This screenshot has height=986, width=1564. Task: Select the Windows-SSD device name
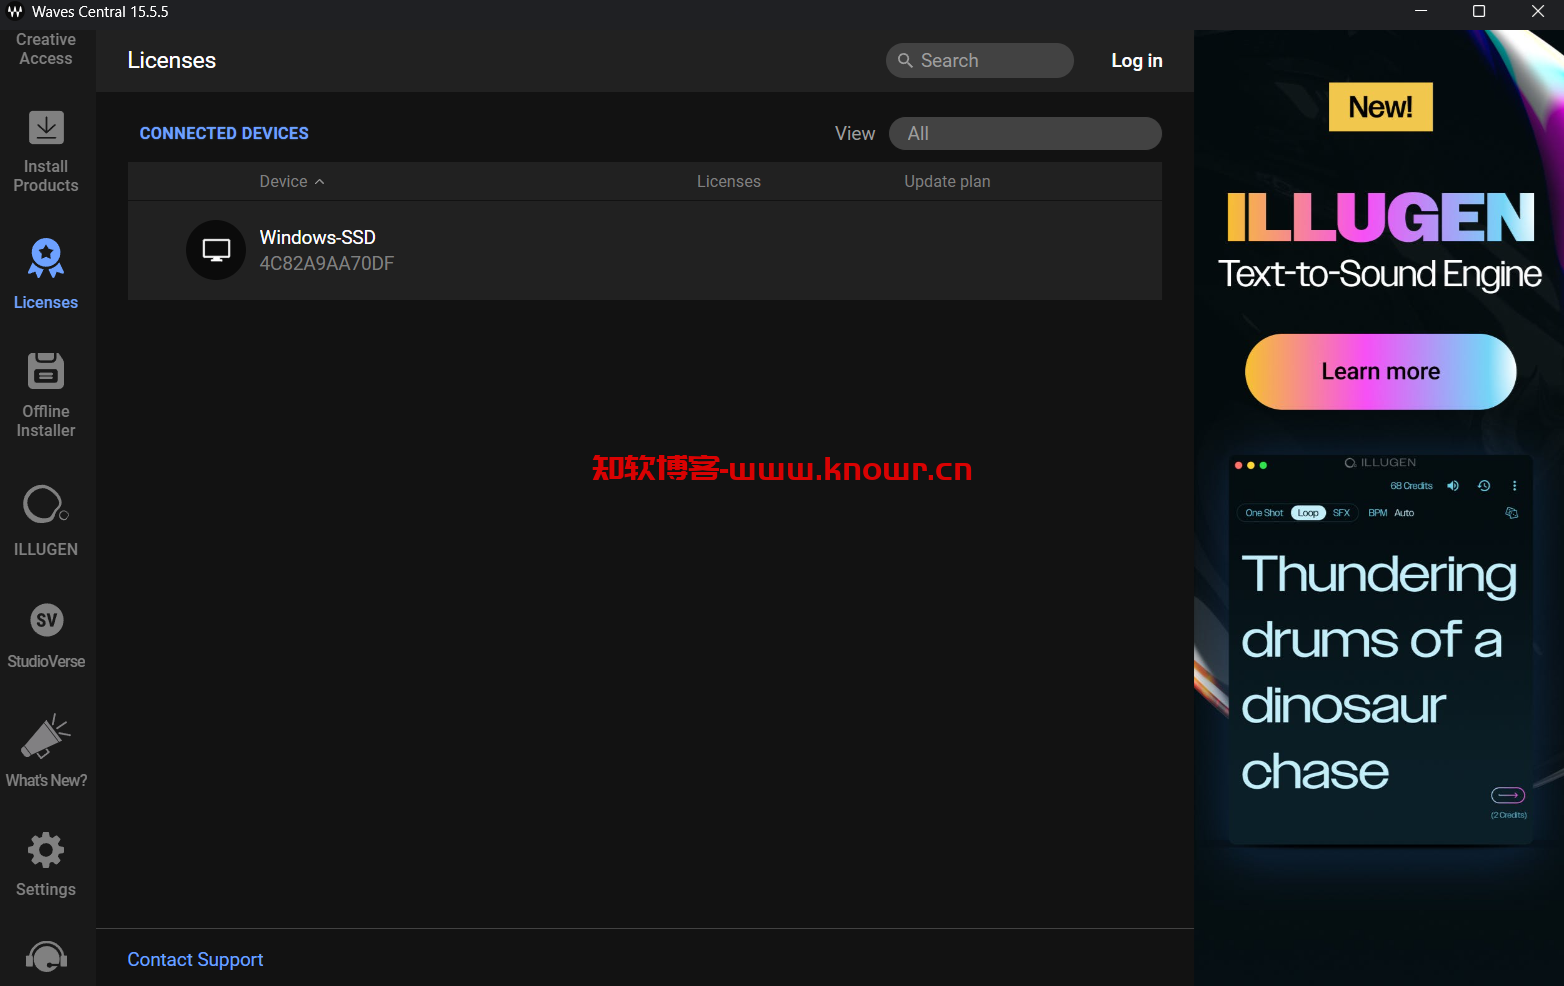click(318, 237)
